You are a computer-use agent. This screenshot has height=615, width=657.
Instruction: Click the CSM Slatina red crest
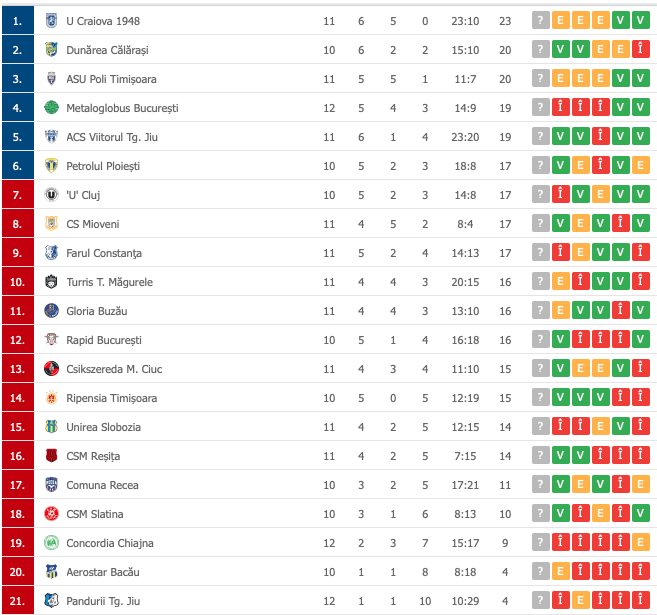coord(52,514)
